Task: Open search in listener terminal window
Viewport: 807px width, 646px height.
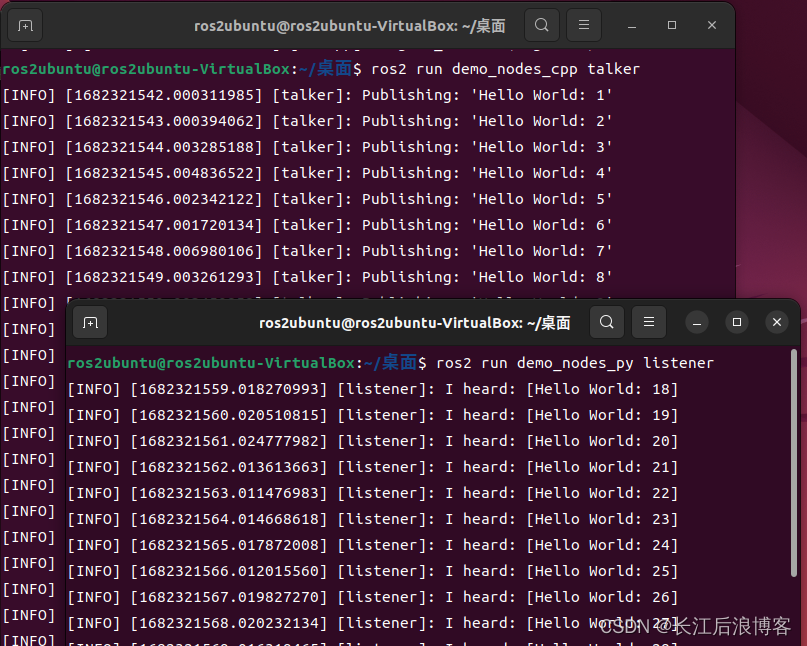Action: coord(607,322)
